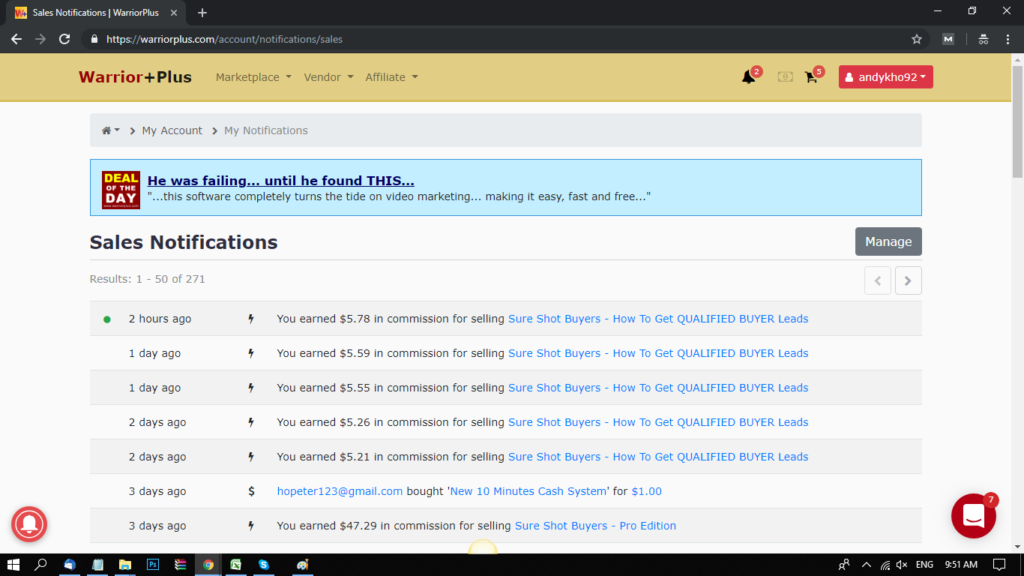Click the browser forward arrow
Screen dimensions: 1024x576
40,39
